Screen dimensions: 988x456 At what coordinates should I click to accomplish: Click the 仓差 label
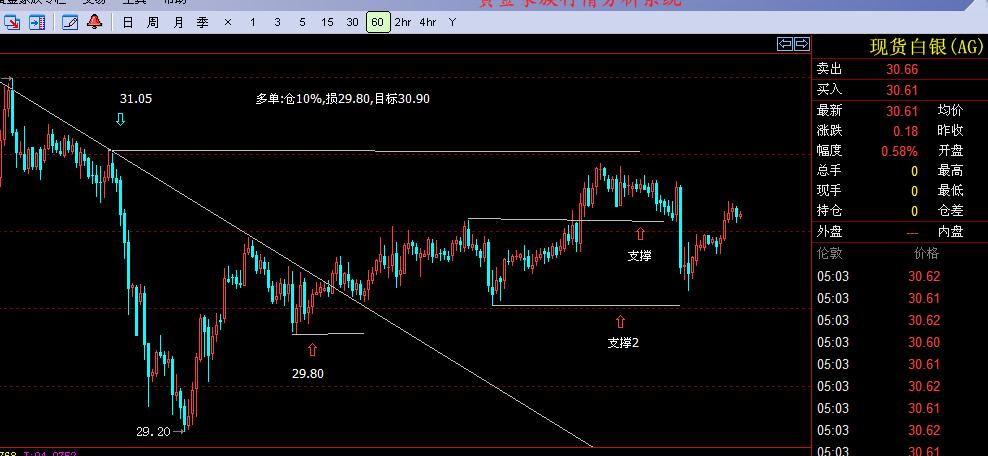(951, 210)
